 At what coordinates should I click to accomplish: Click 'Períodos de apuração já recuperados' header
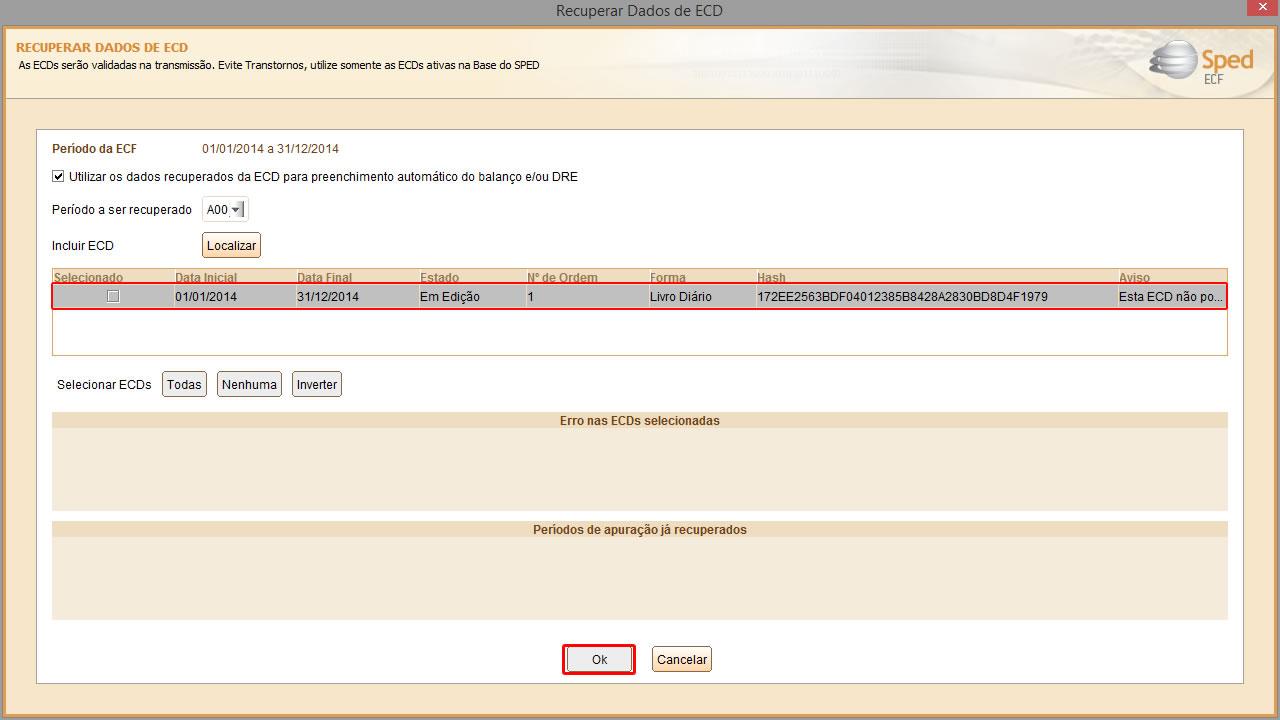pyautogui.click(x=640, y=529)
